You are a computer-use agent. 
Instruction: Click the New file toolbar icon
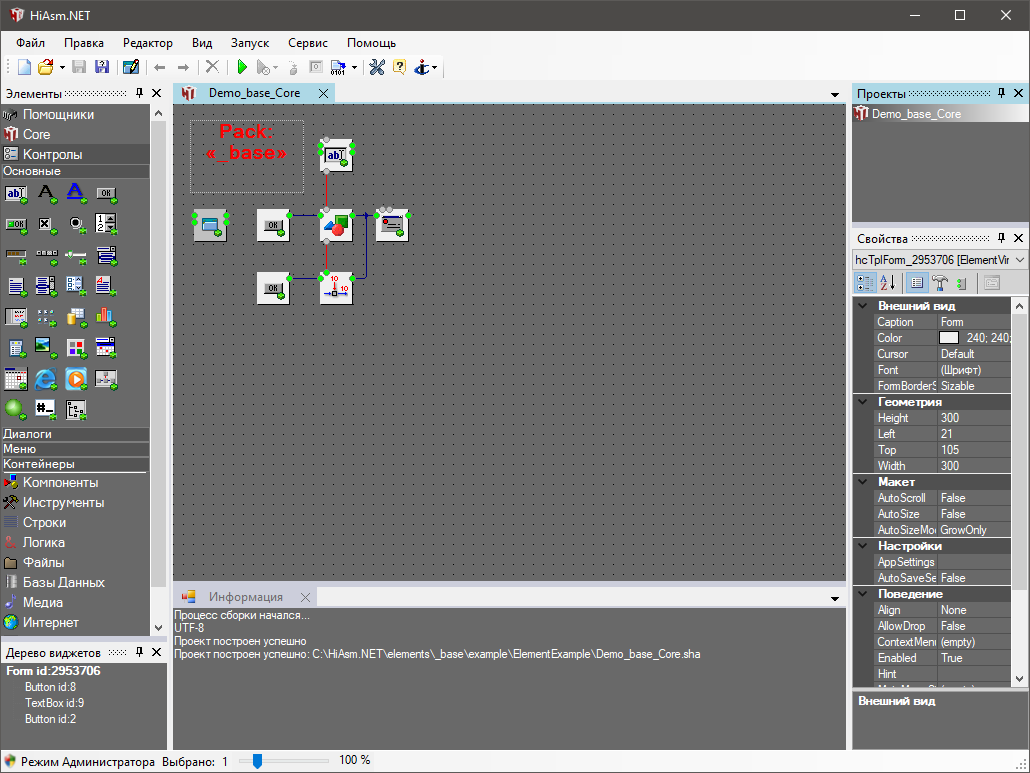(x=24, y=68)
